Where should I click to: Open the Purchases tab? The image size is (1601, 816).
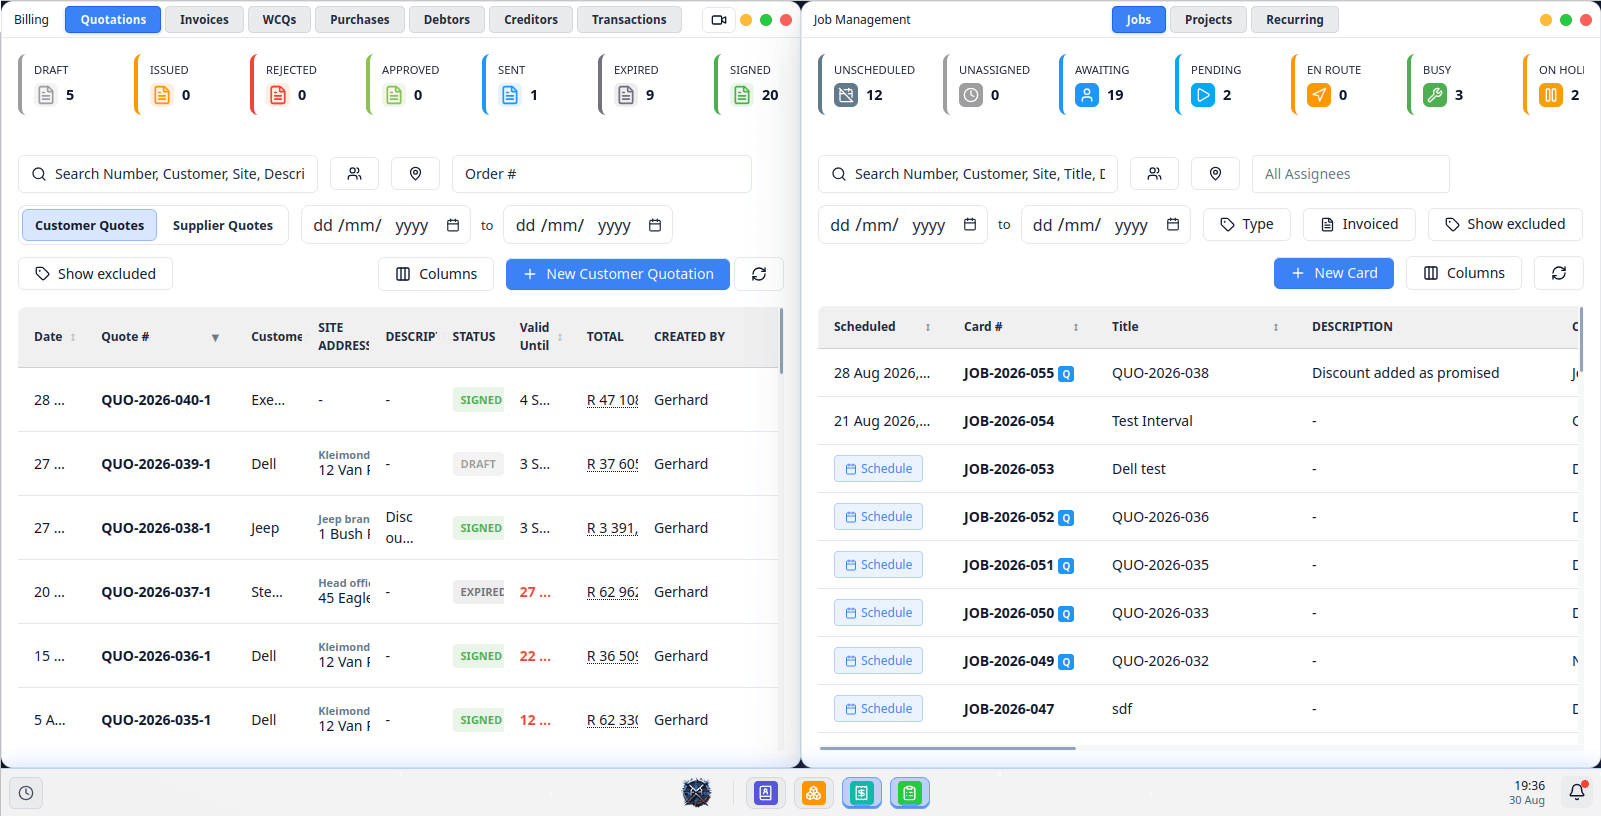click(x=360, y=20)
